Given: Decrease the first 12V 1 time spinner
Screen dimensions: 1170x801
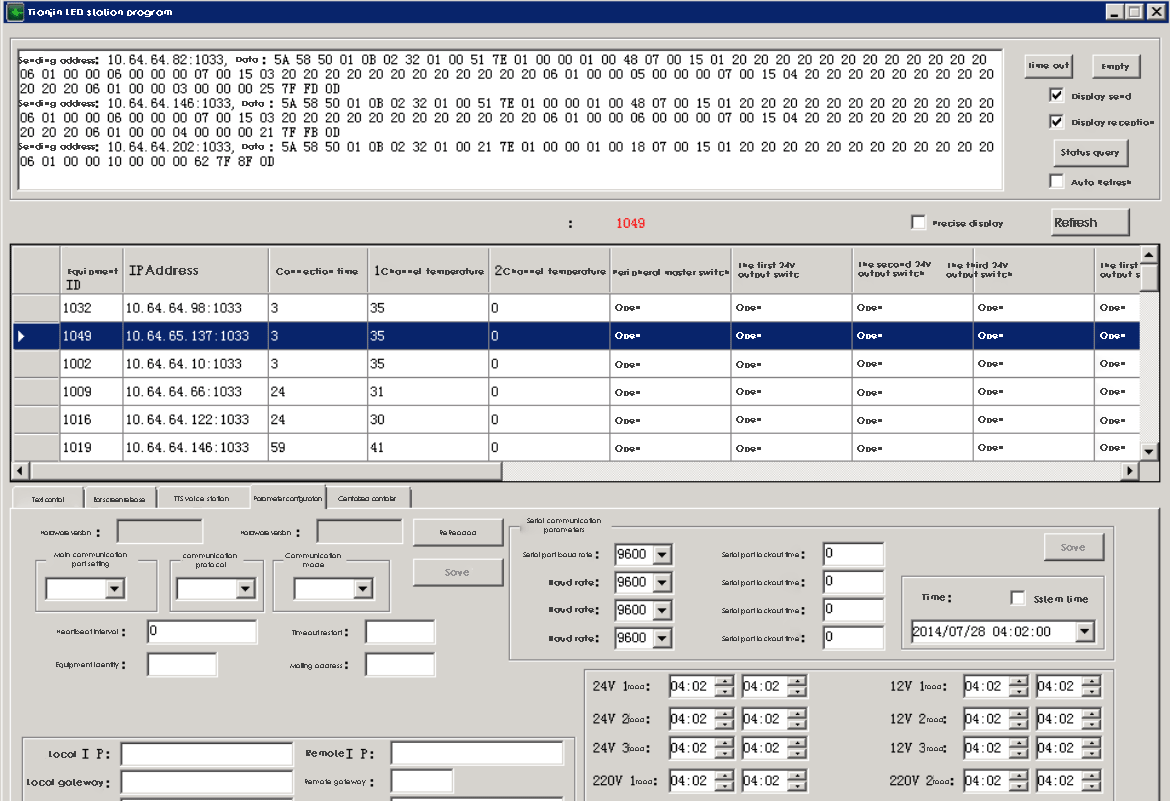Looking at the screenshot, I should point(1018,692).
